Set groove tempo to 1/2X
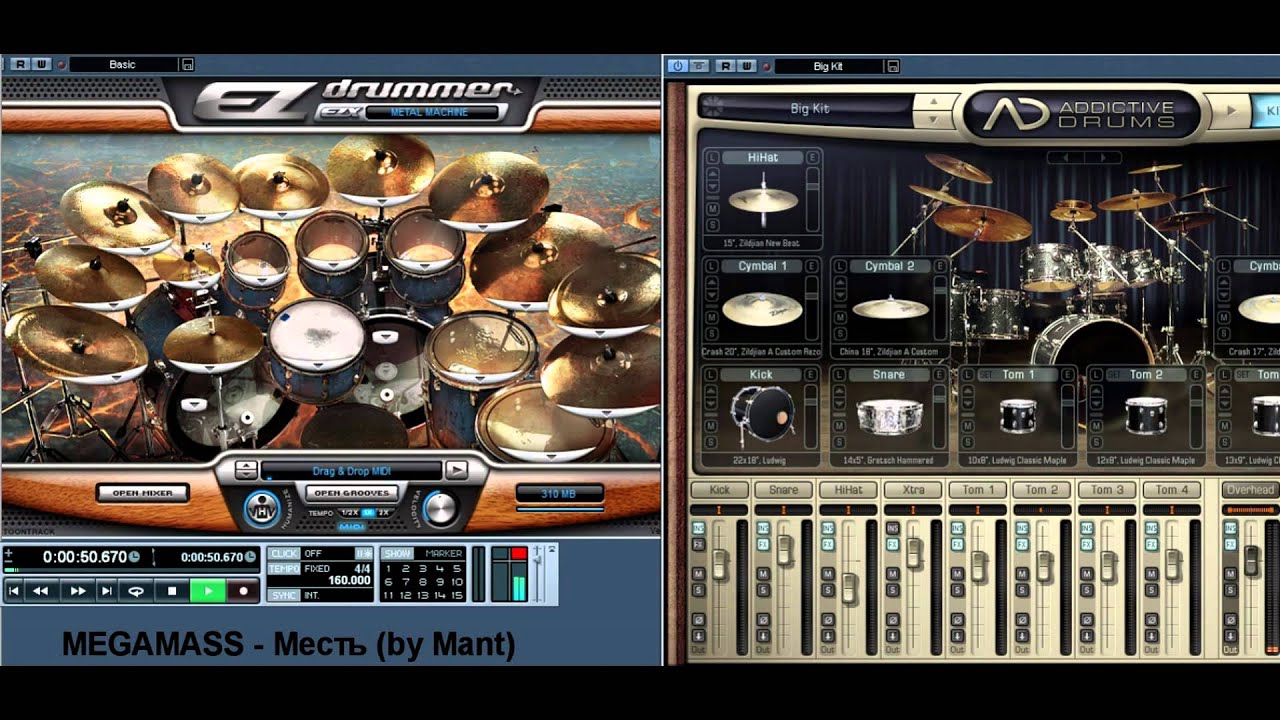The width and height of the screenshot is (1280, 720). (349, 513)
